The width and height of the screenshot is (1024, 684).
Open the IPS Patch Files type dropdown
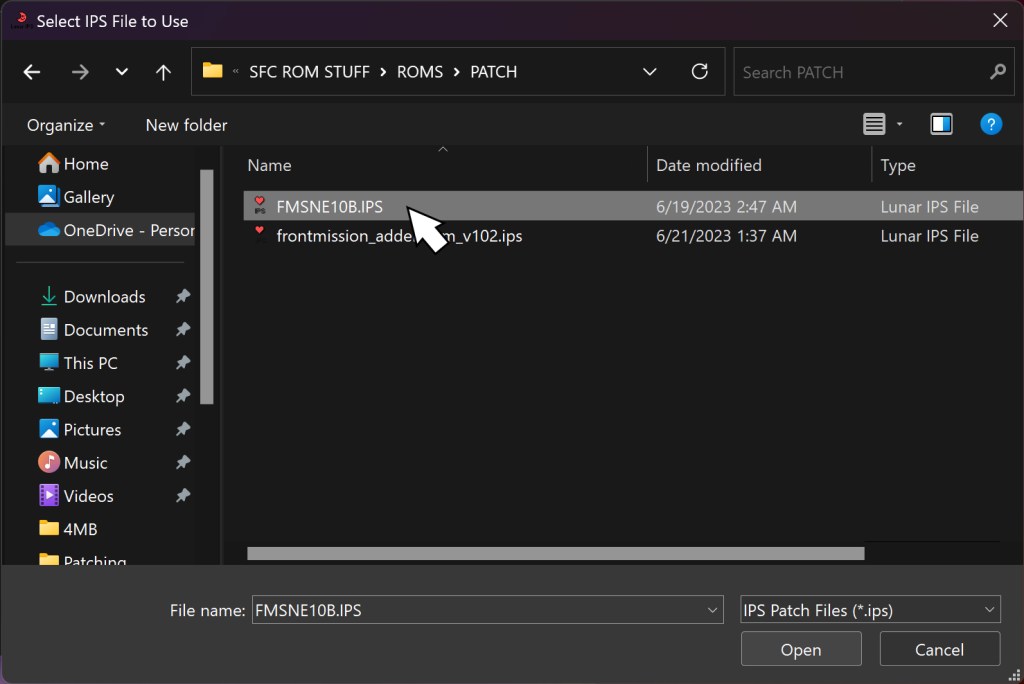(x=868, y=610)
